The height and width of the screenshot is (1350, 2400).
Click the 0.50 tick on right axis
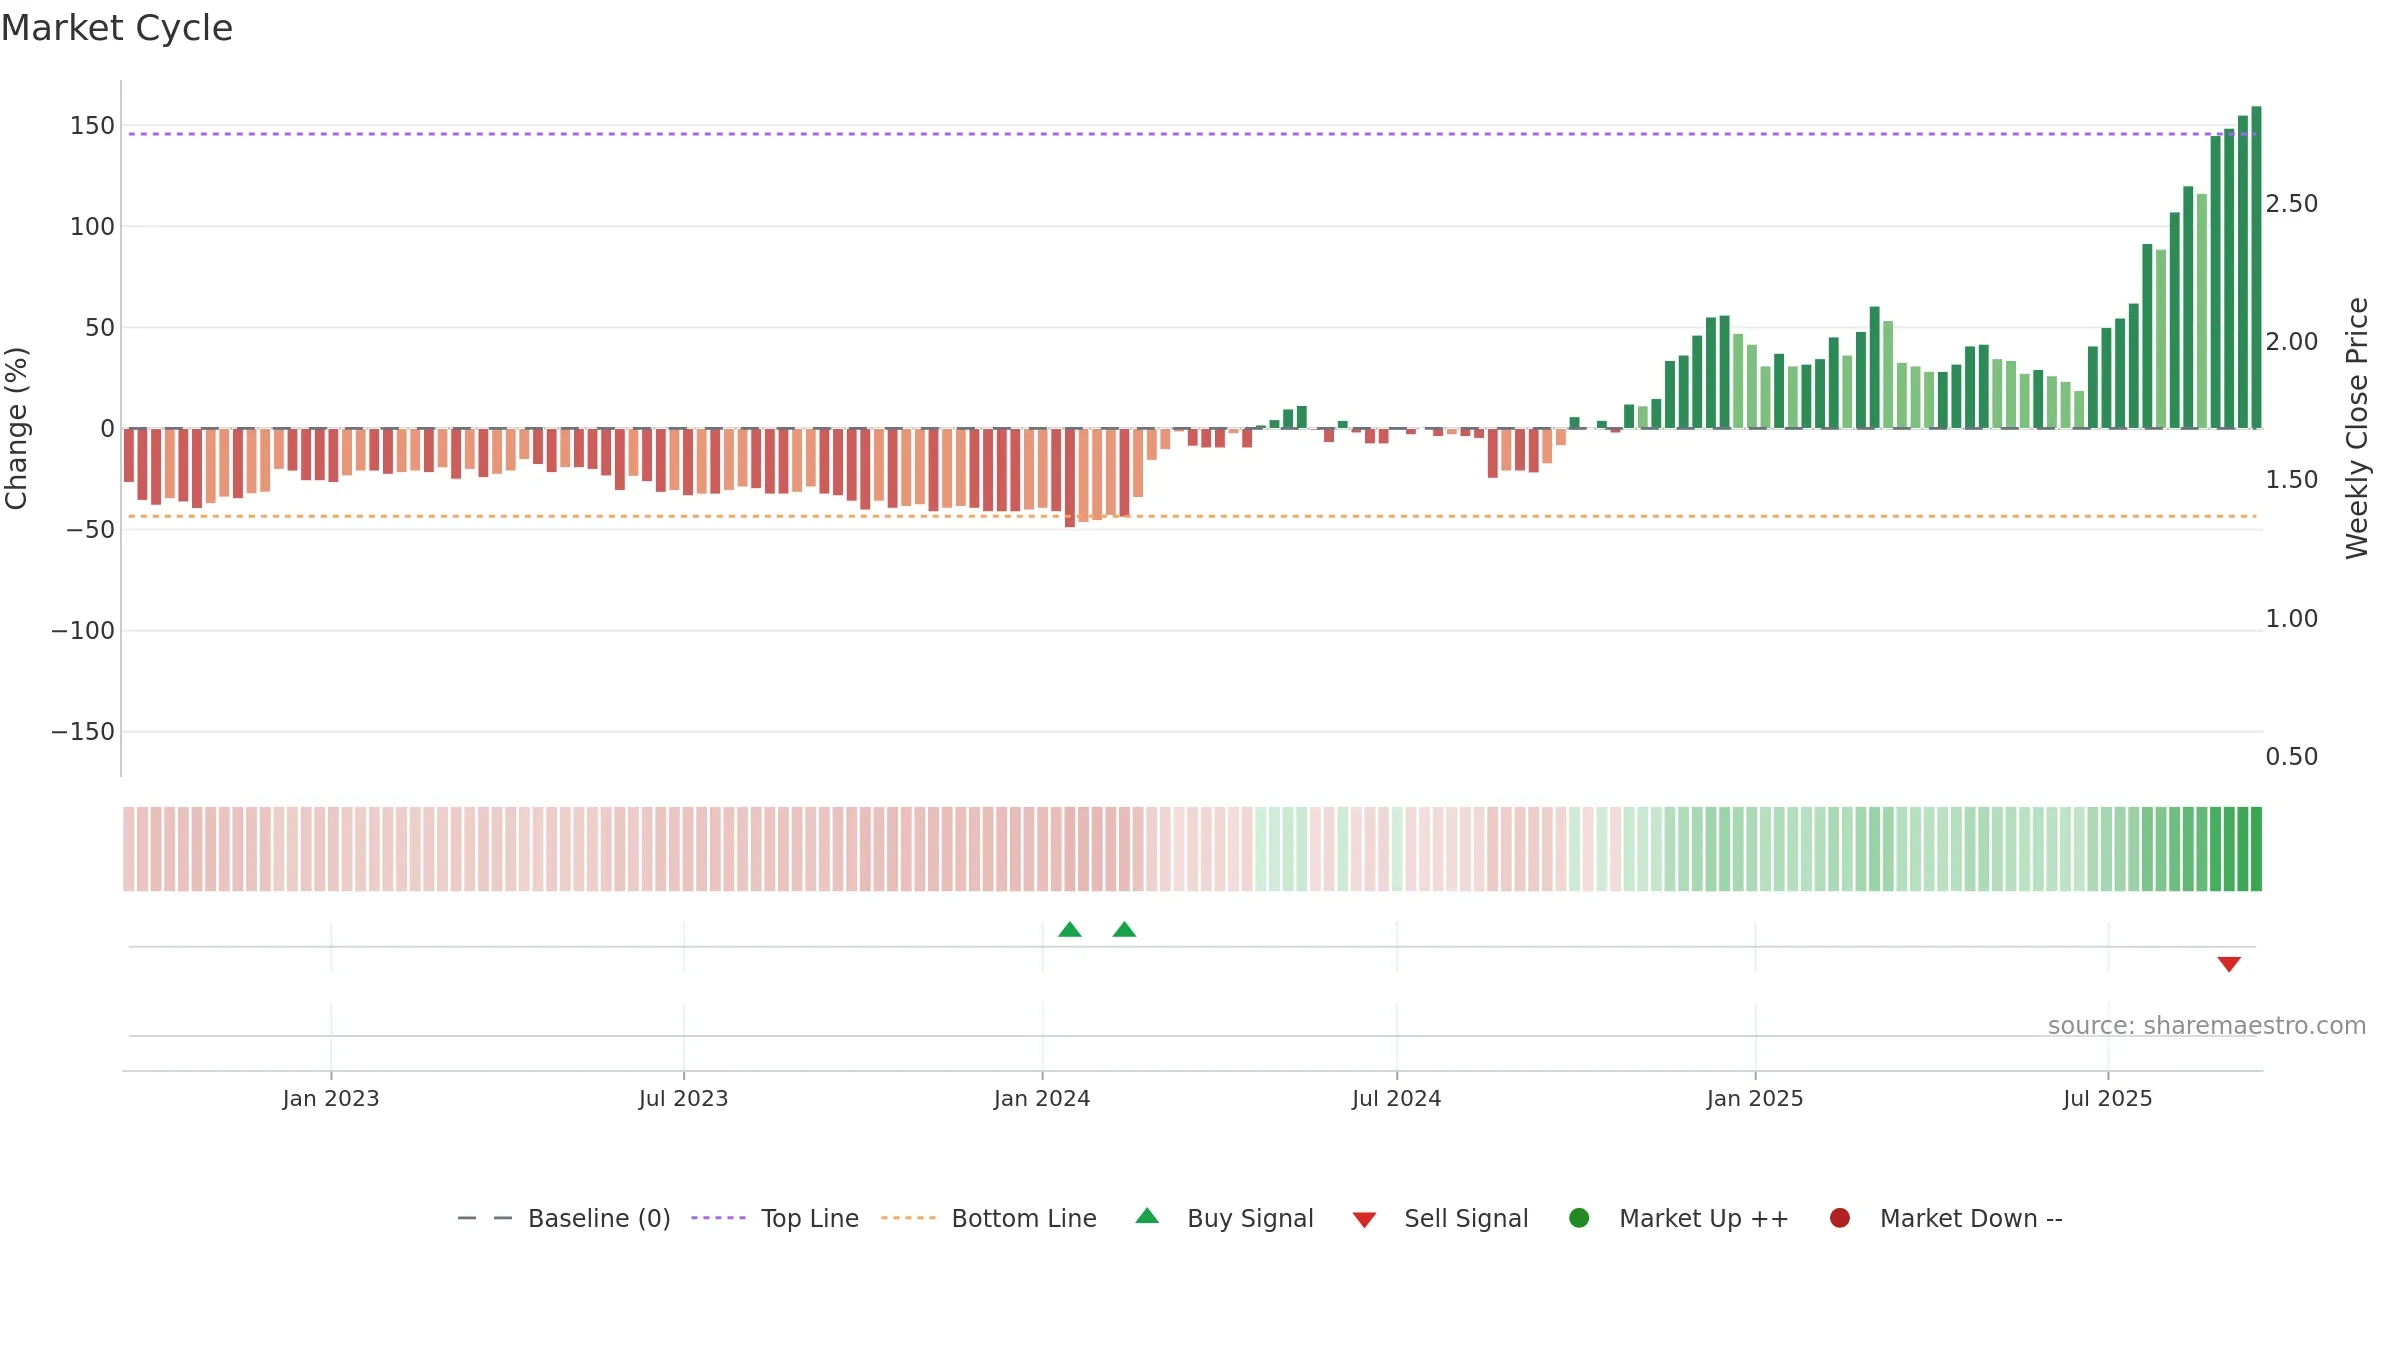(x=2292, y=756)
